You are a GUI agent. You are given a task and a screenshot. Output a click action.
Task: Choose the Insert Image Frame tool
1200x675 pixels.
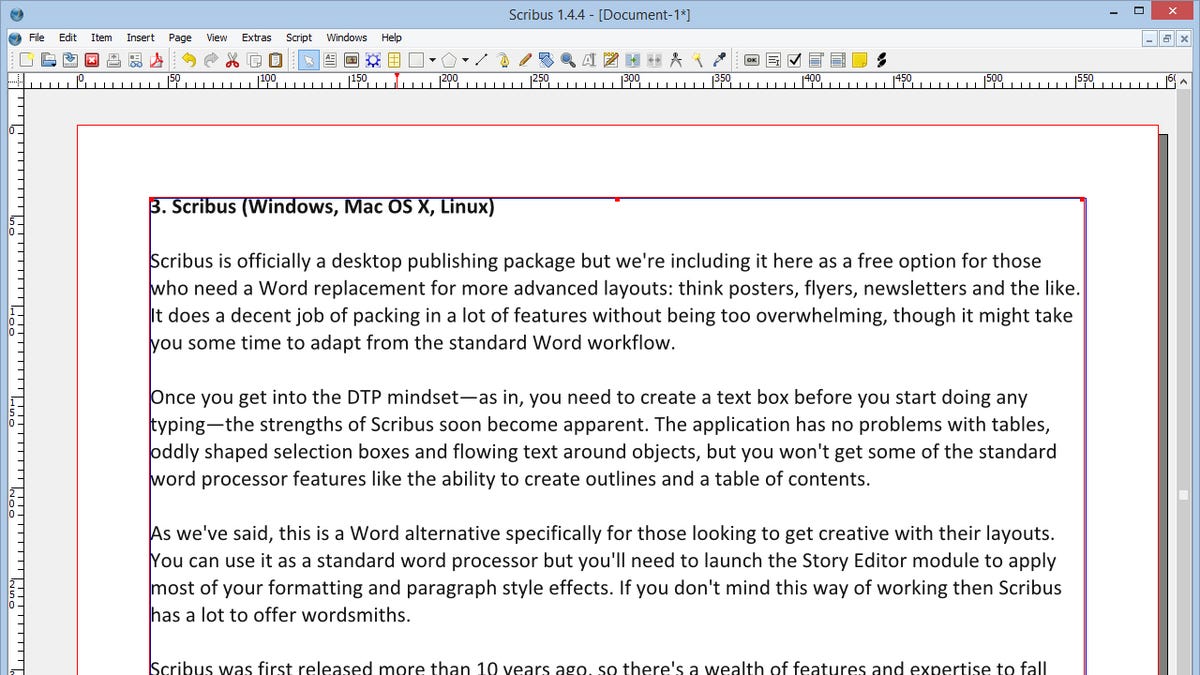coord(352,60)
